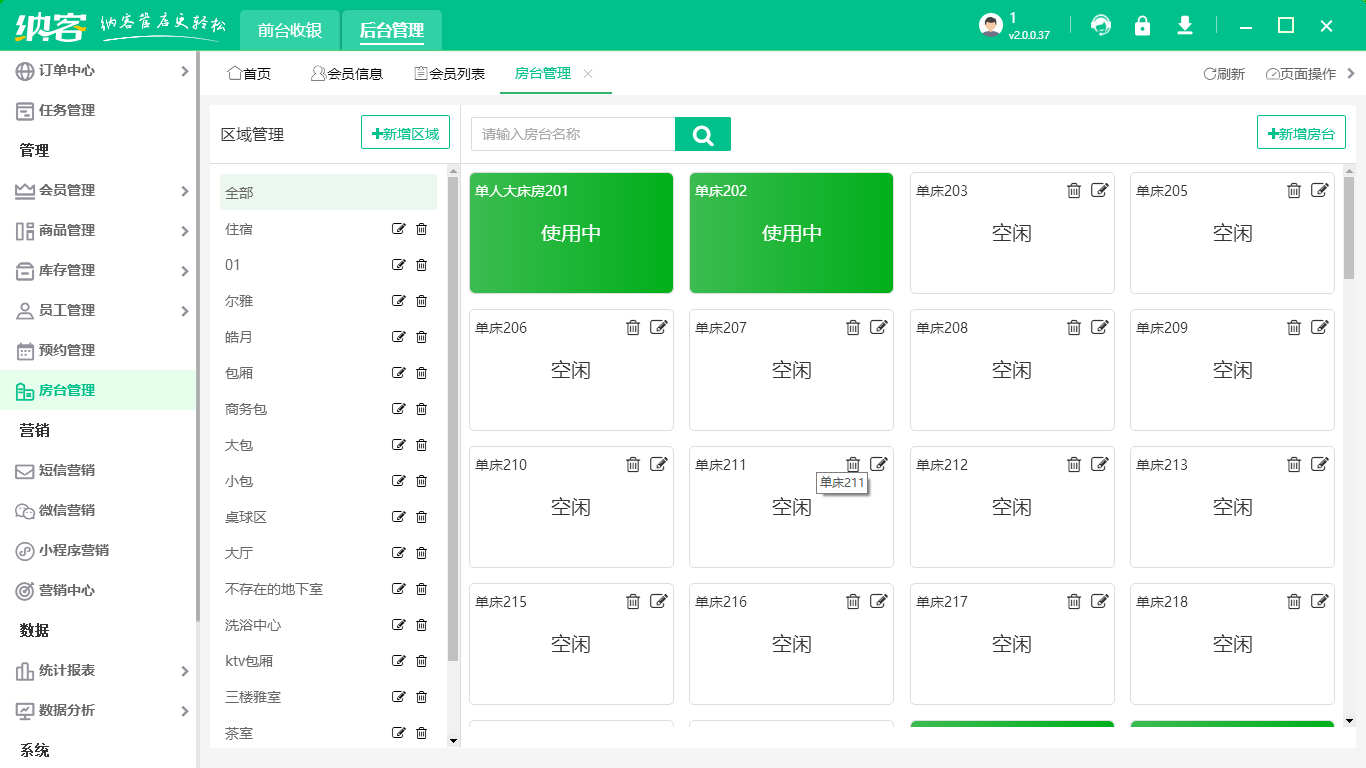Edit room 单床205 with pencil icon
This screenshot has width=1366, height=768.
click(1320, 190)
